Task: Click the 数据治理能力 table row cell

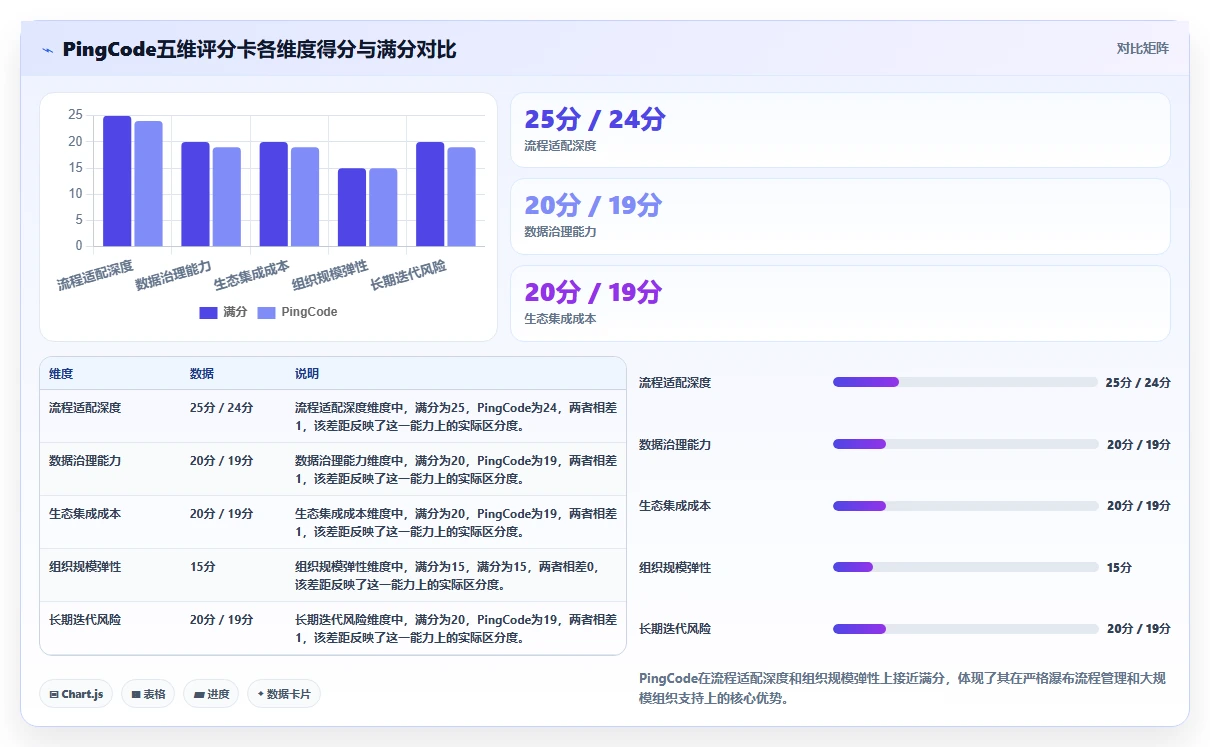Action: [x=85, y=461]
